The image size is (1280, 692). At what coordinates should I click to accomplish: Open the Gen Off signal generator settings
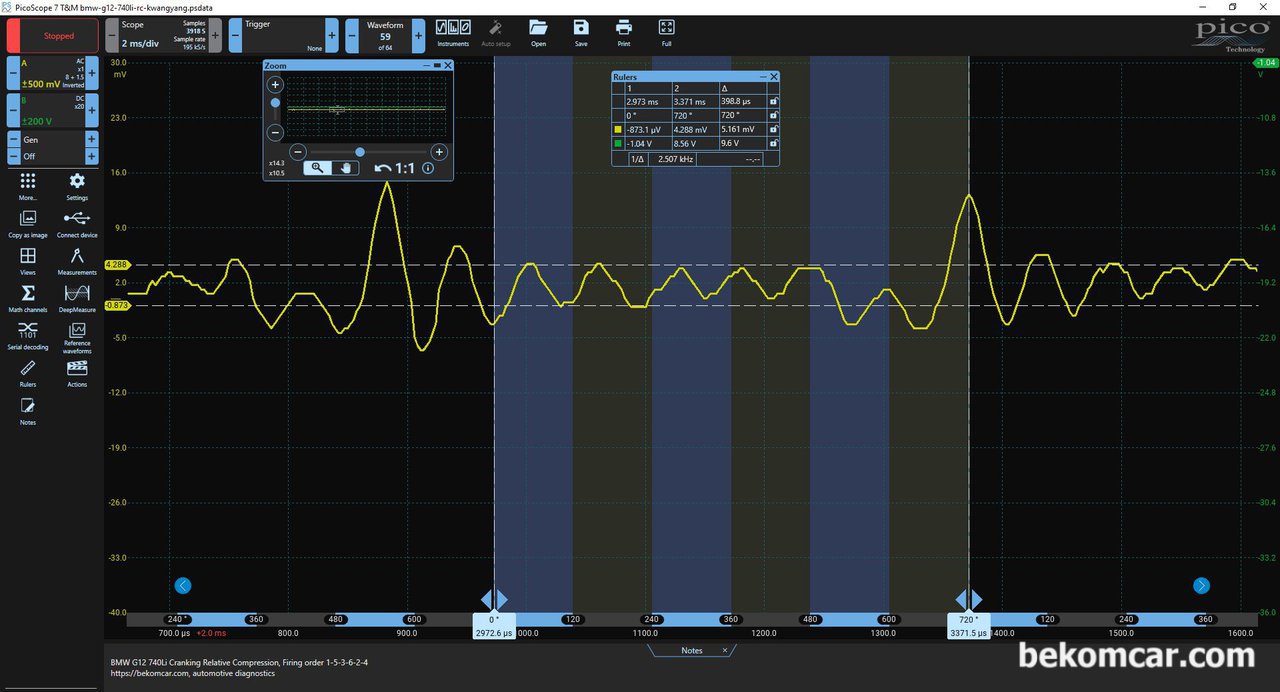click(53, 148)
